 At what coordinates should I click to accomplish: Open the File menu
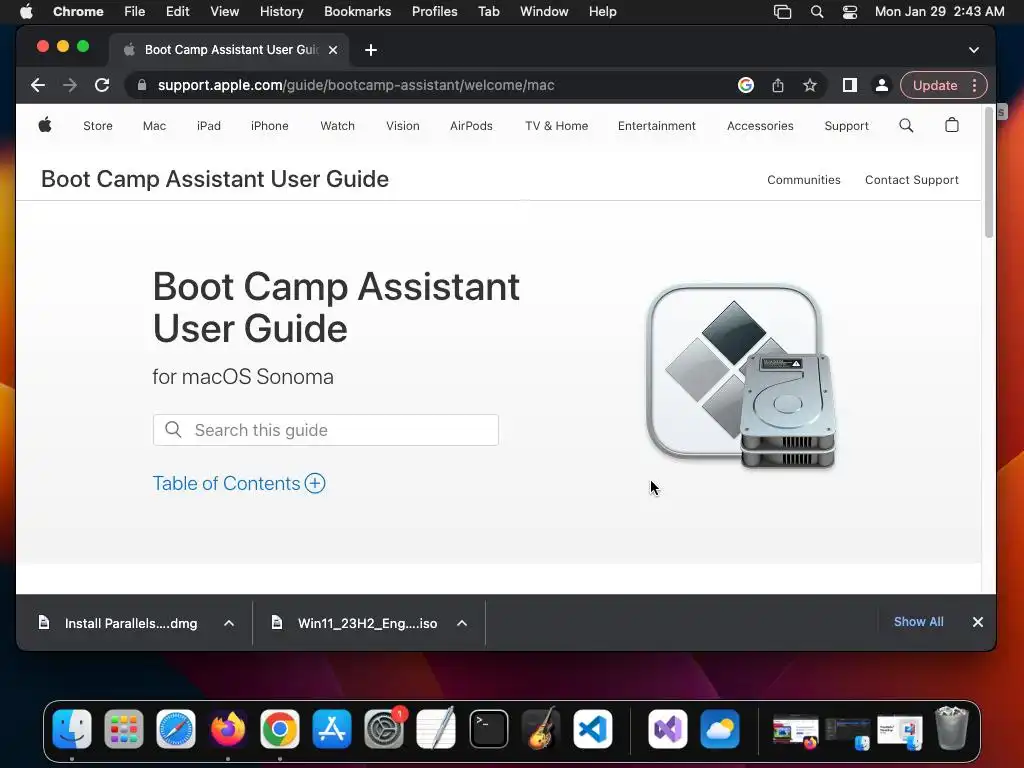point(135,11)
